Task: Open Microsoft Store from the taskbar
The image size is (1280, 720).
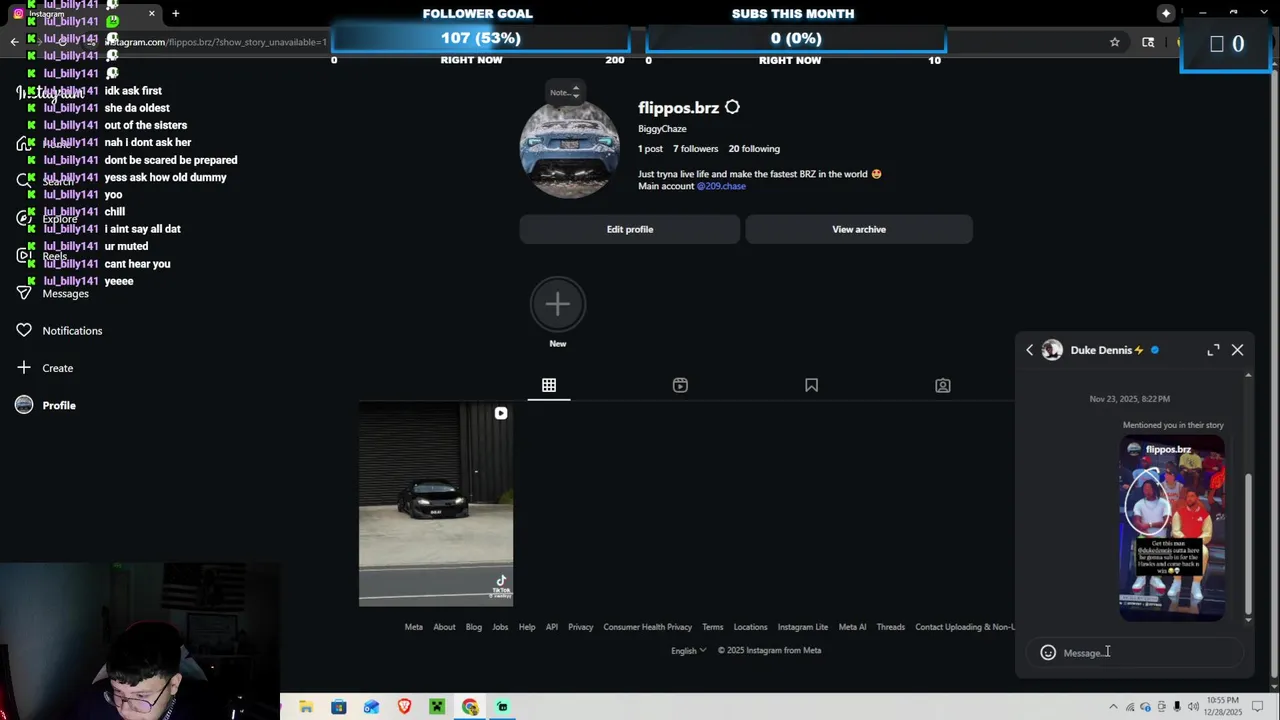Action: point(339,707)
